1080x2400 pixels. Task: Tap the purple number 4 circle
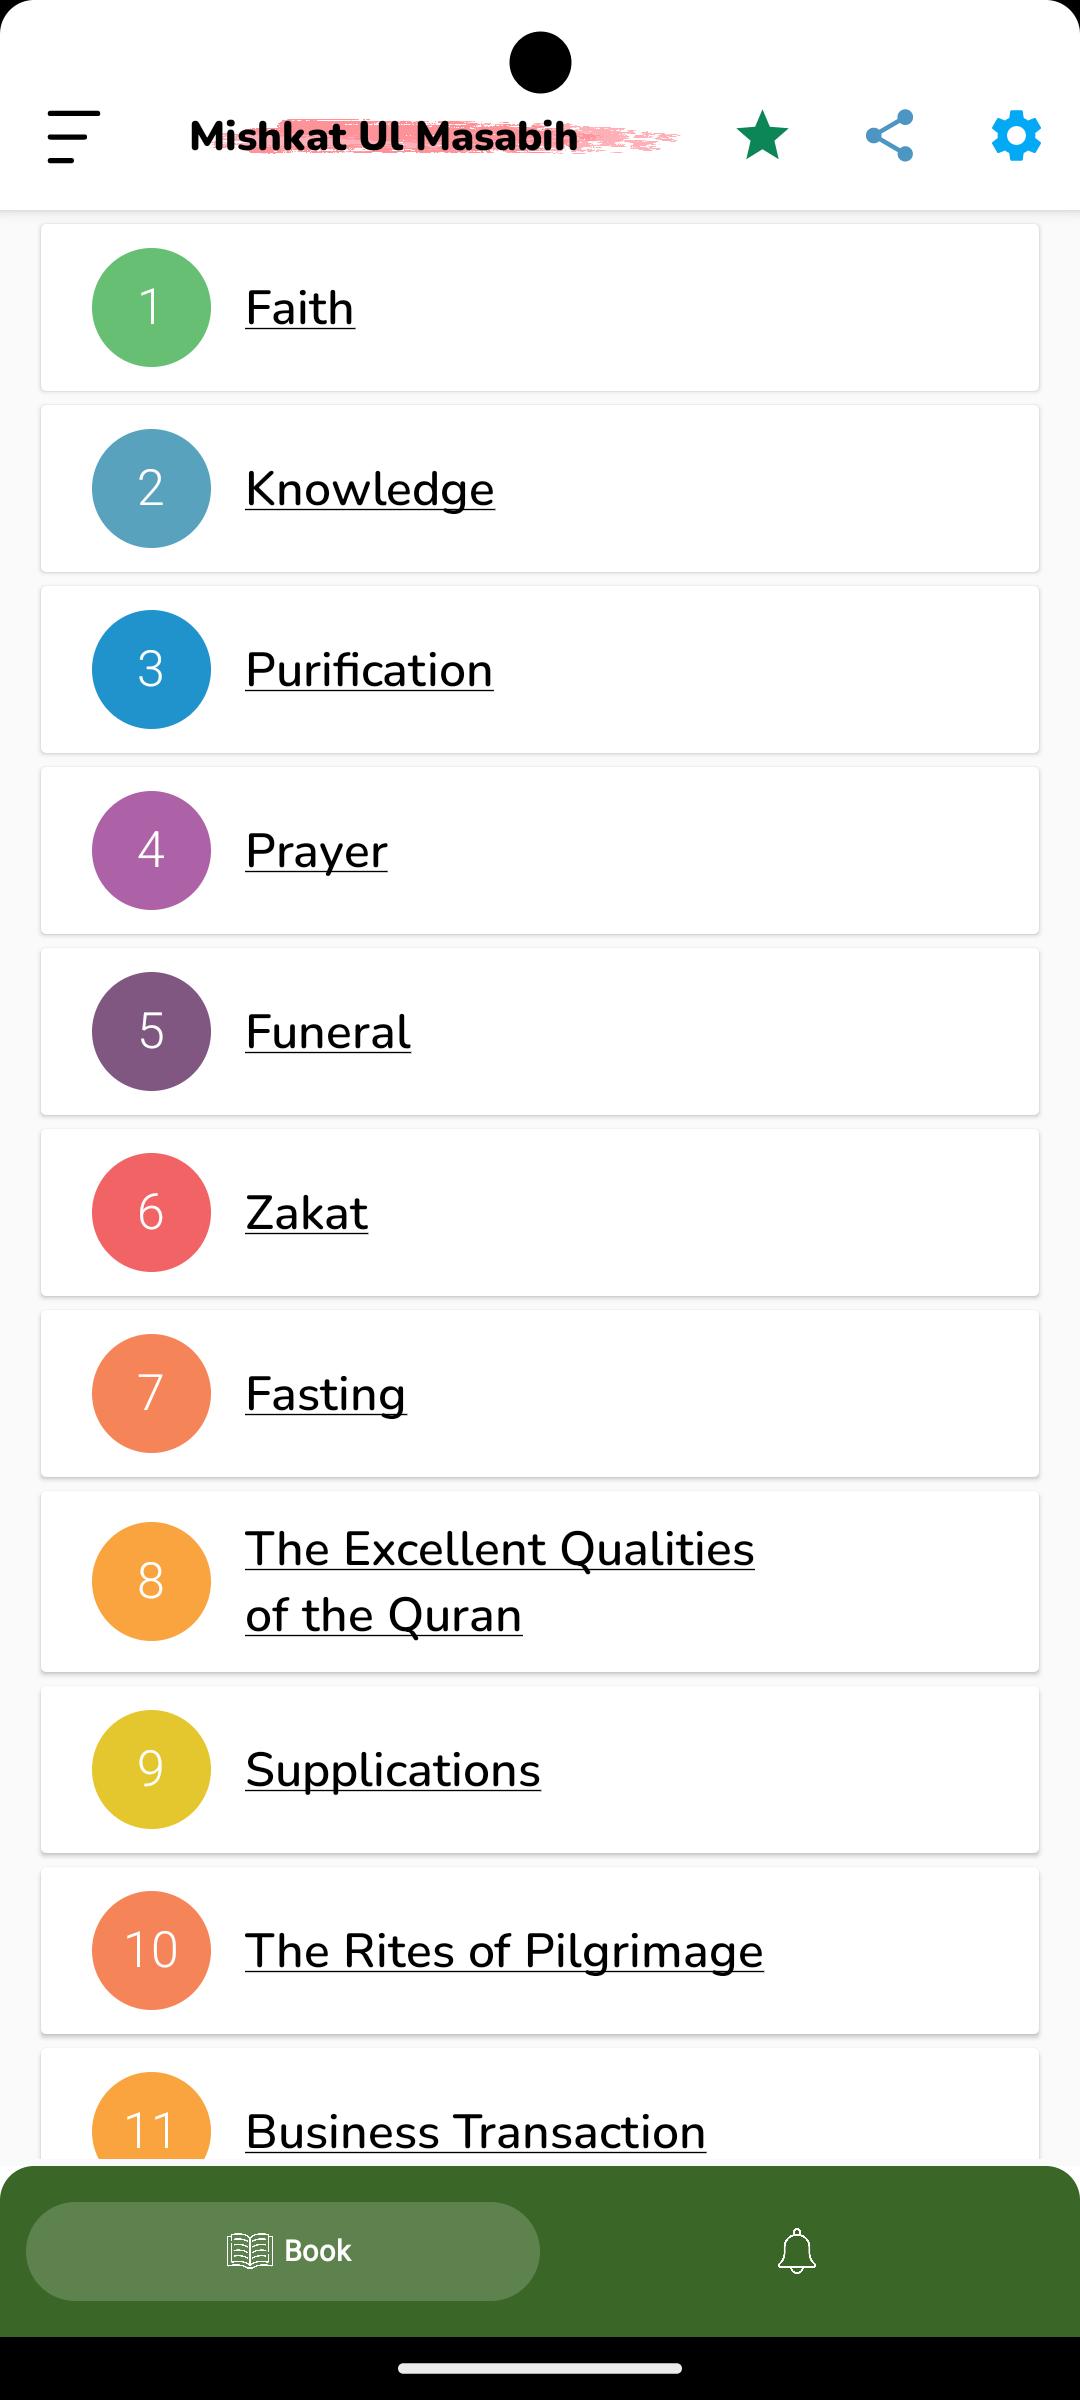[151, 850]
